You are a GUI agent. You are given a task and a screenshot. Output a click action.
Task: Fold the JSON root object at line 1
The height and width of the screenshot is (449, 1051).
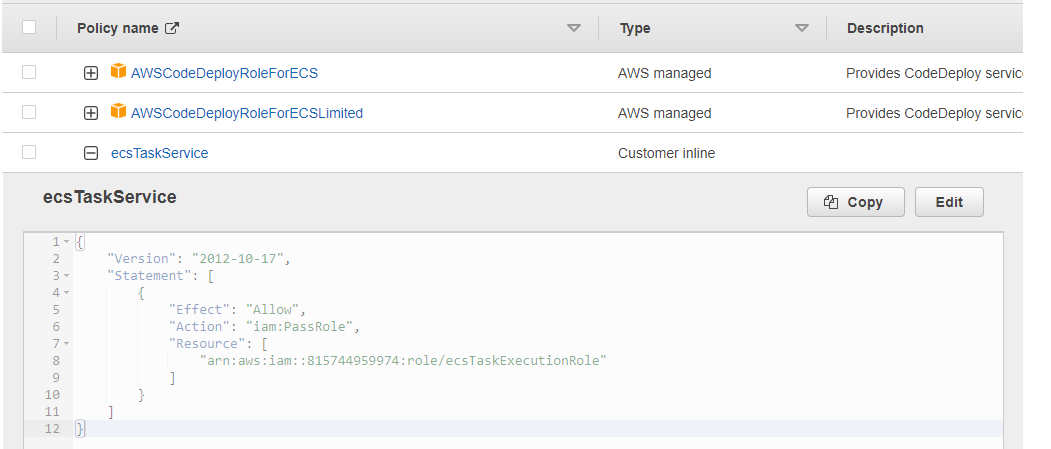tap(66, 241)
